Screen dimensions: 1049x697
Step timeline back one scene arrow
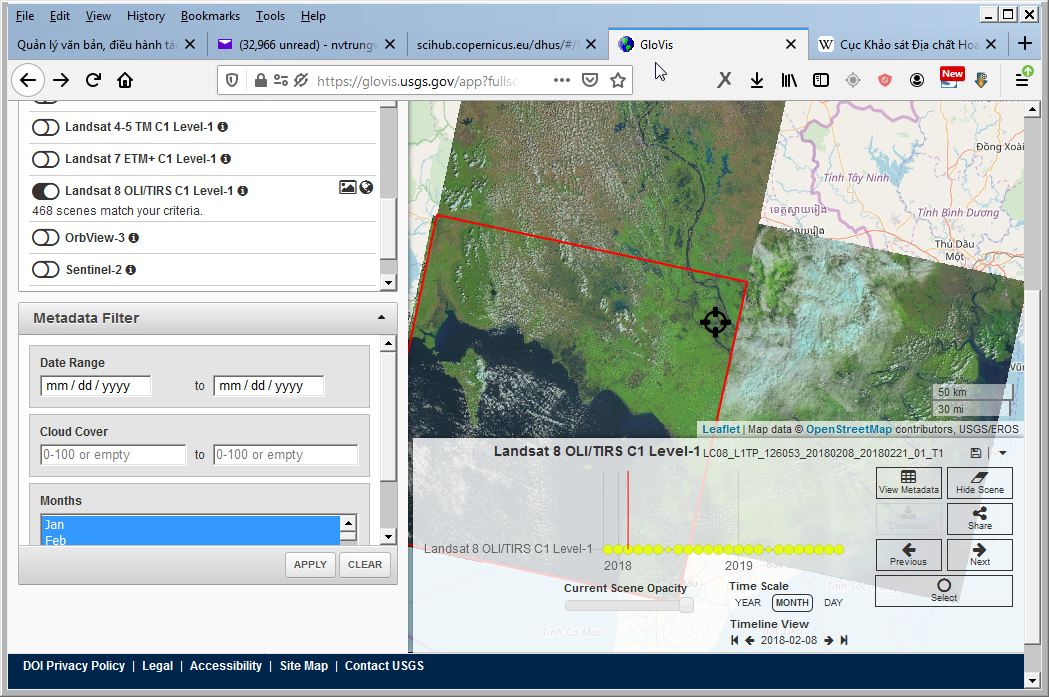pos(749,640)
